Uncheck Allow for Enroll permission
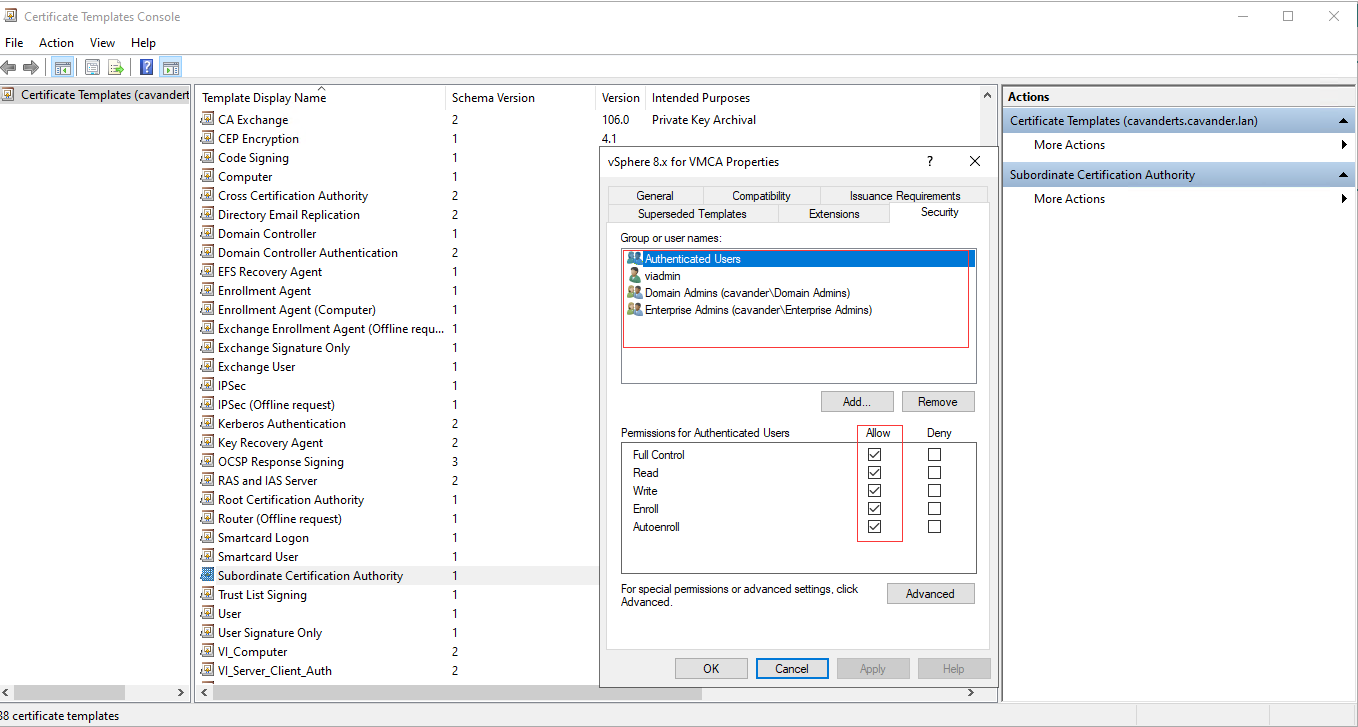The image size is (1358, 727). click(875, 509)
